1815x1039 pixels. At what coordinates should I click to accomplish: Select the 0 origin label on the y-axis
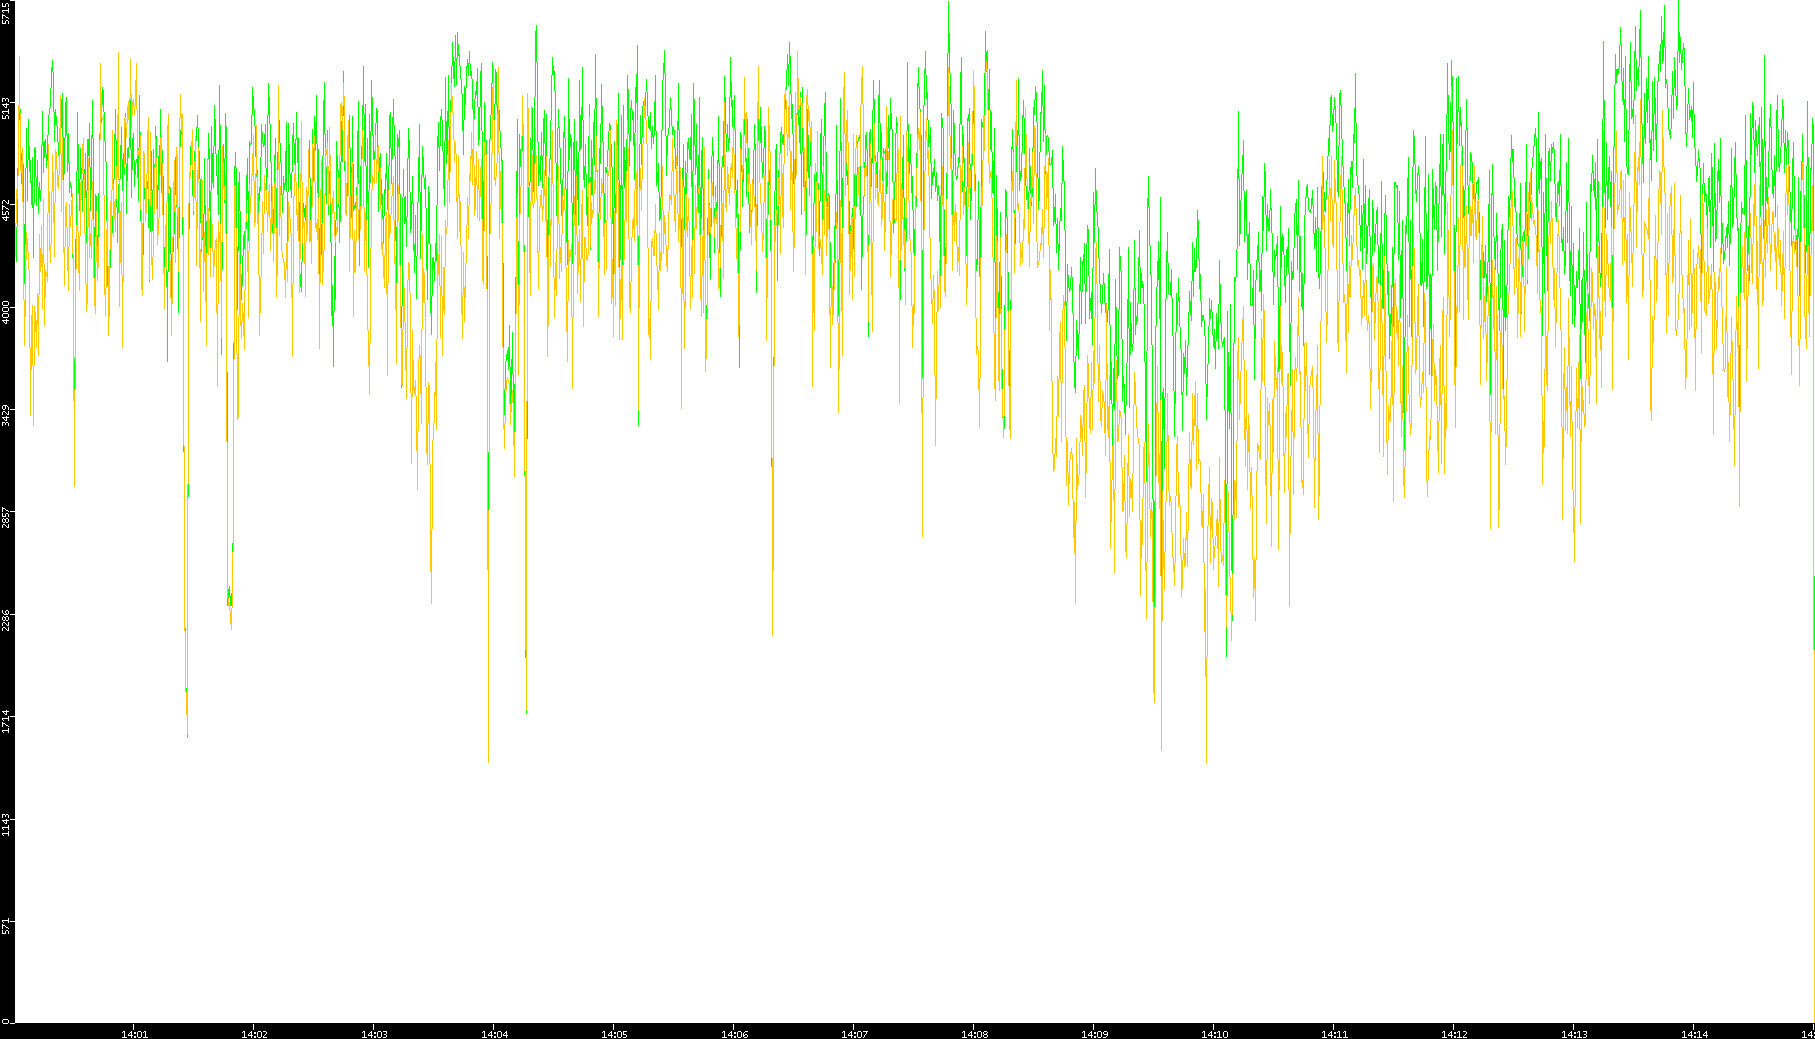tap(6, 1021)
